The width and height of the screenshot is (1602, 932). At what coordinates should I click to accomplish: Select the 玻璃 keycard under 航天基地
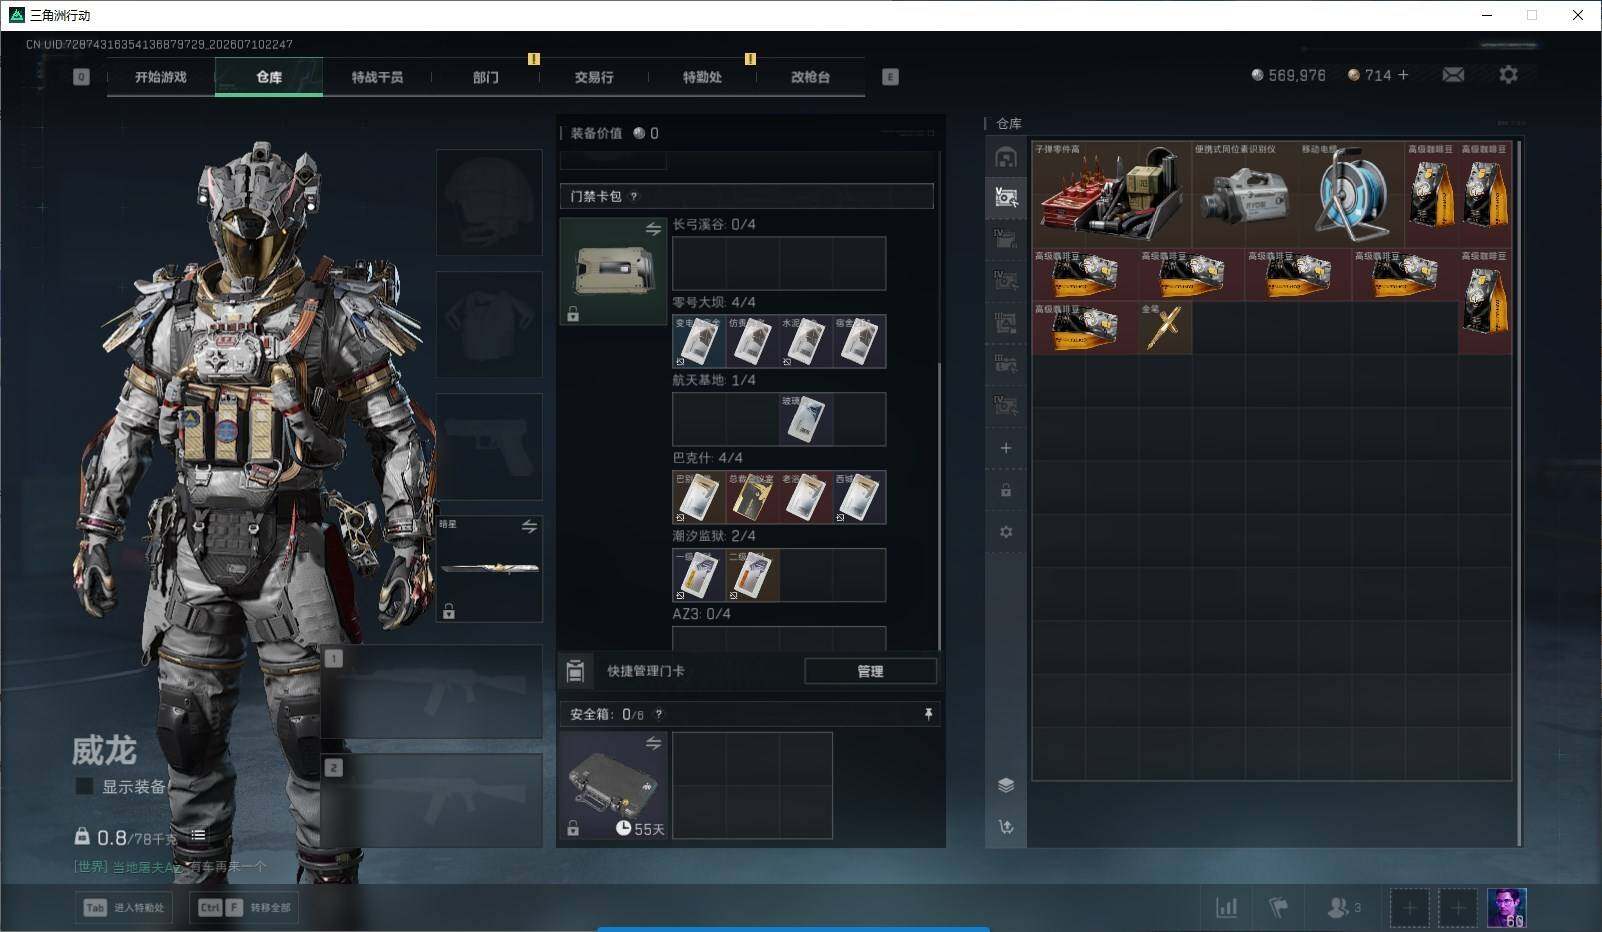pyautogui.click(x=806, y=420)
